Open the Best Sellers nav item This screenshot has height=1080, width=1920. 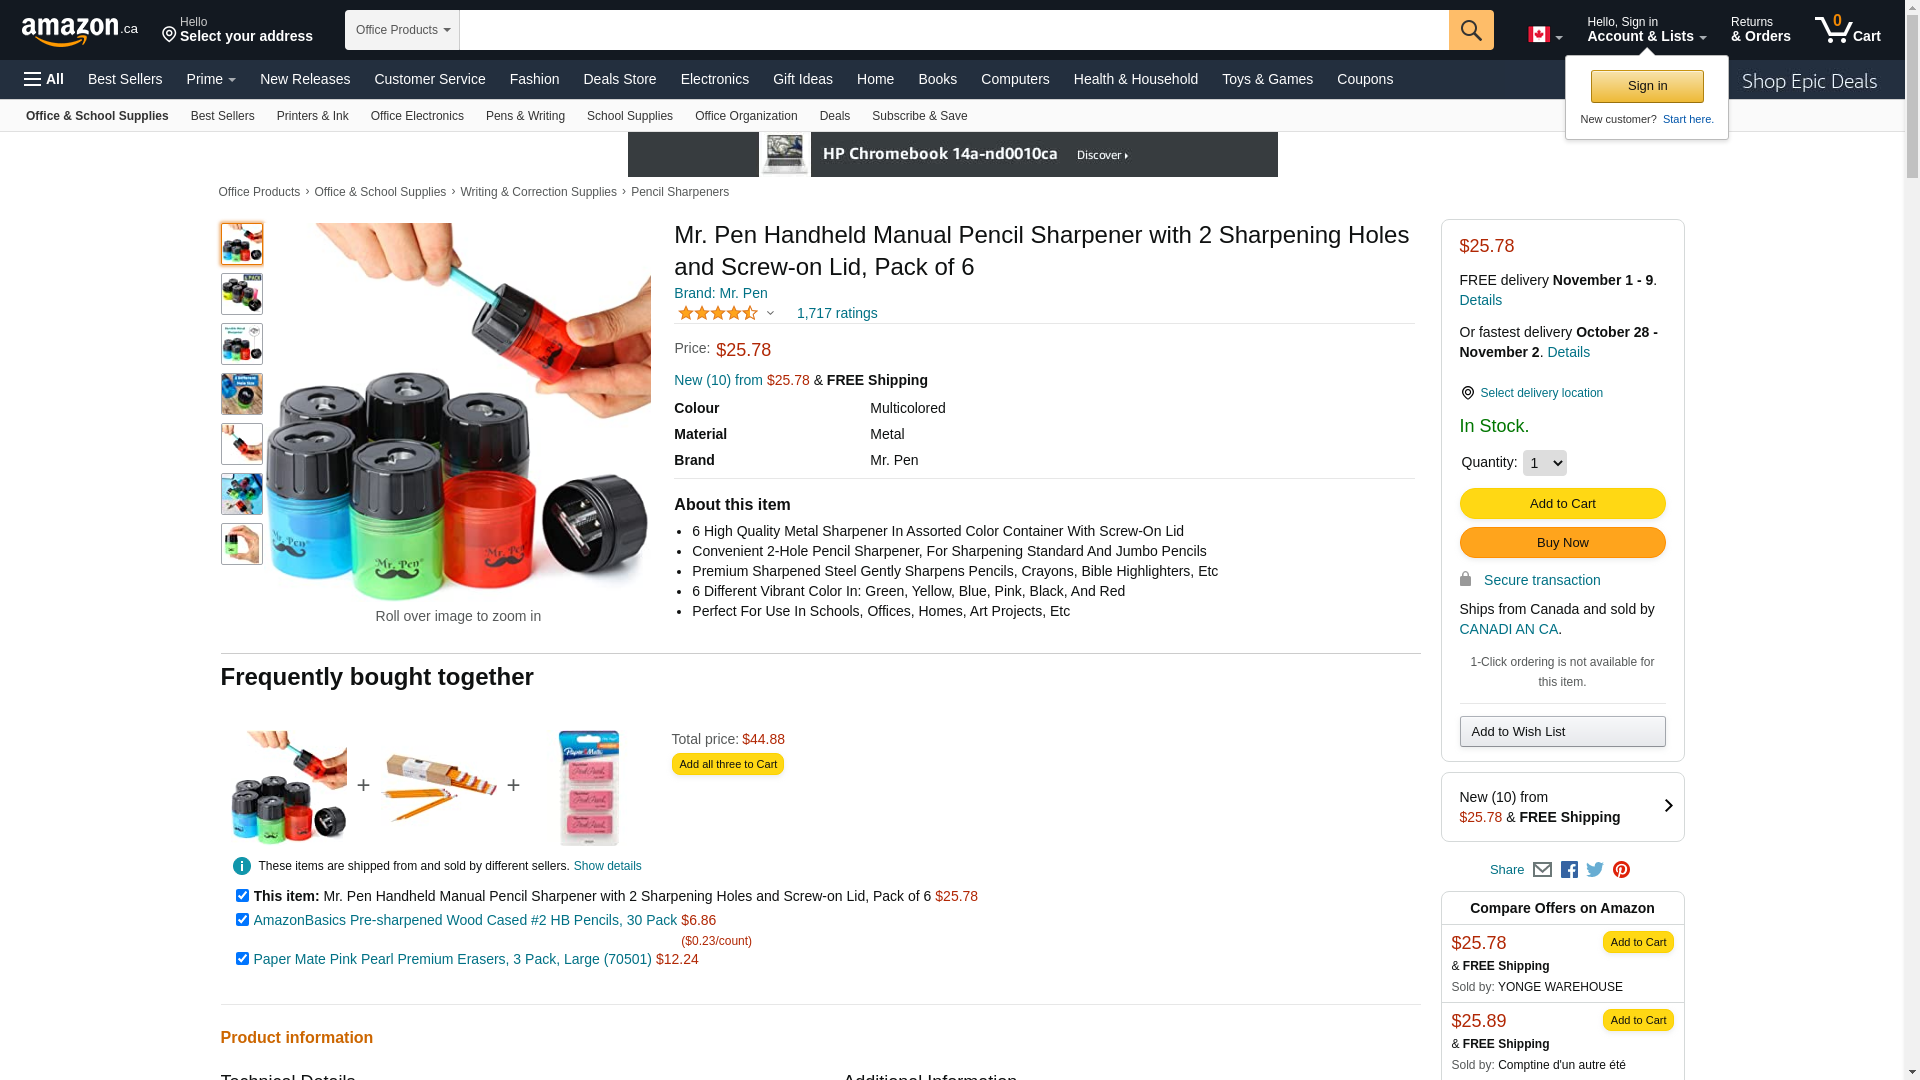125,79
